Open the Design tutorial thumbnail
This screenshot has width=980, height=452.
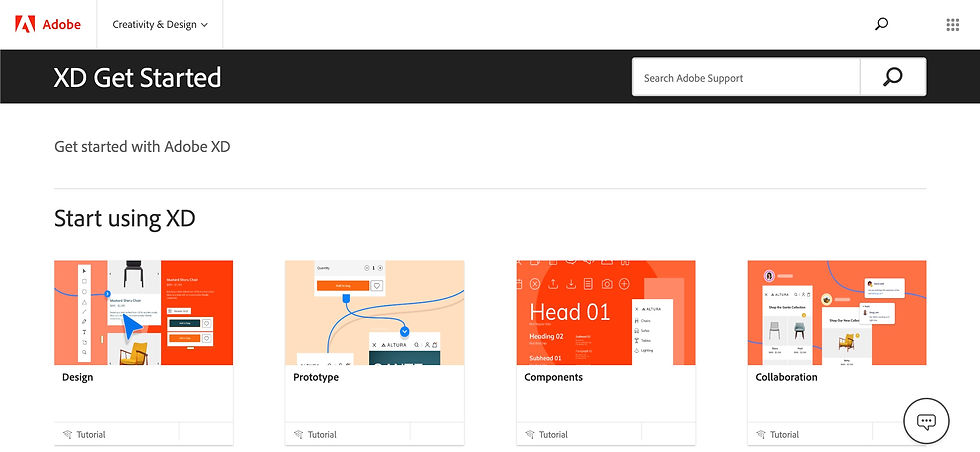pyautogui.click(x=144, y=313)
